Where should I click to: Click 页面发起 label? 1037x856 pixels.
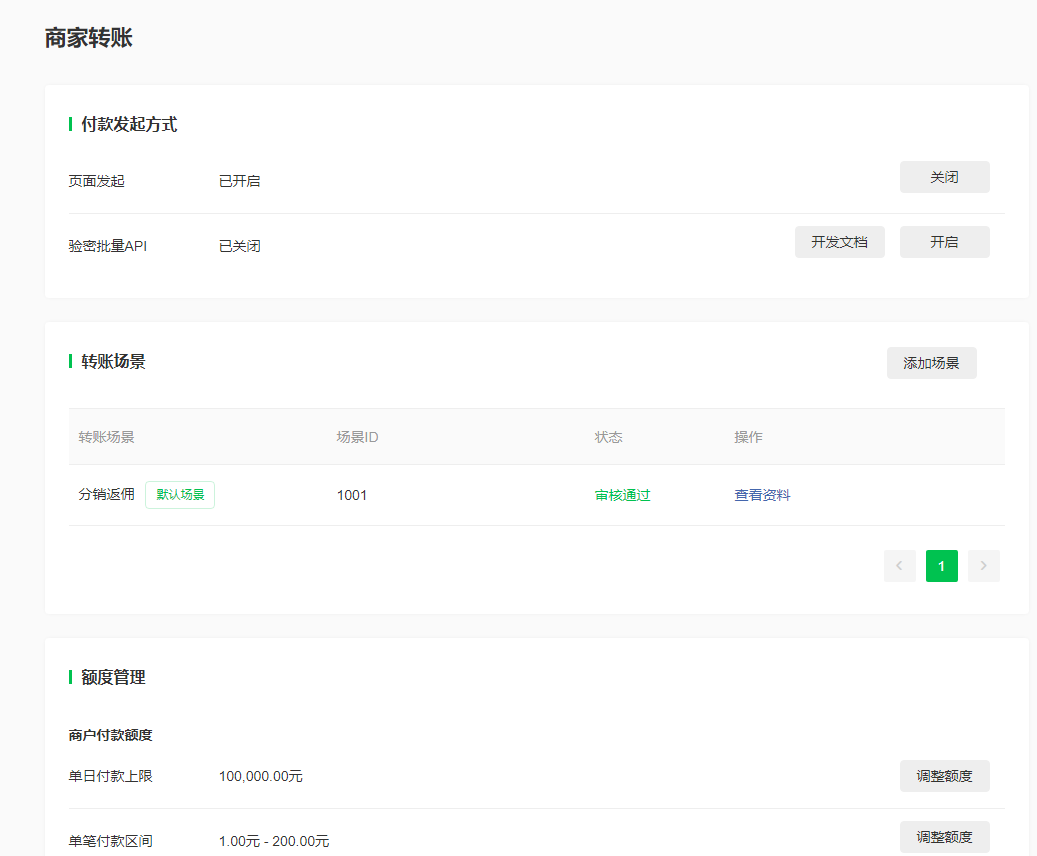coord(97,181)
